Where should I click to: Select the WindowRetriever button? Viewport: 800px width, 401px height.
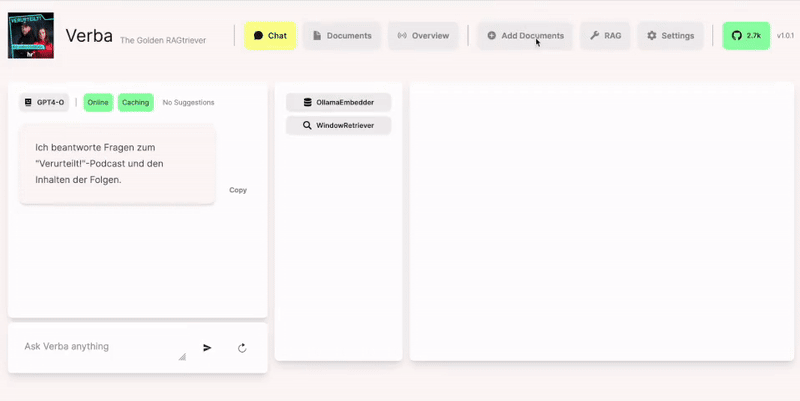(x=338, y=125)
